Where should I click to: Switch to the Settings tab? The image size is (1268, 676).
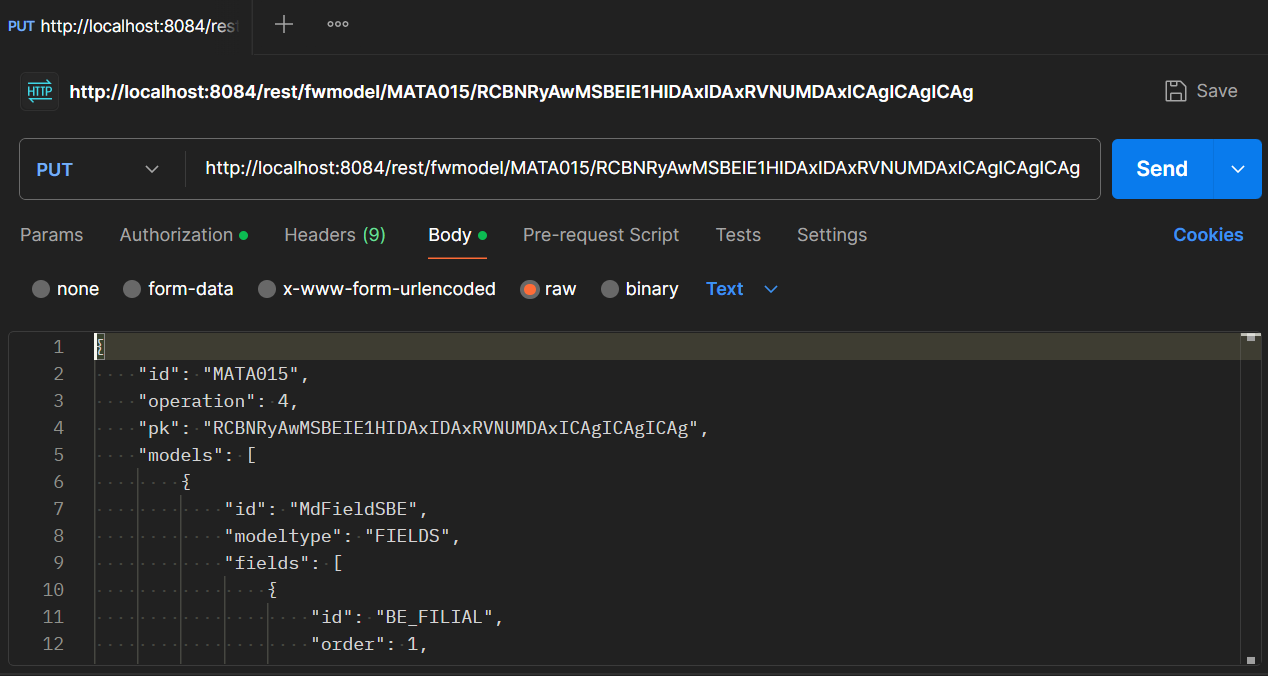tap(832, 235)
